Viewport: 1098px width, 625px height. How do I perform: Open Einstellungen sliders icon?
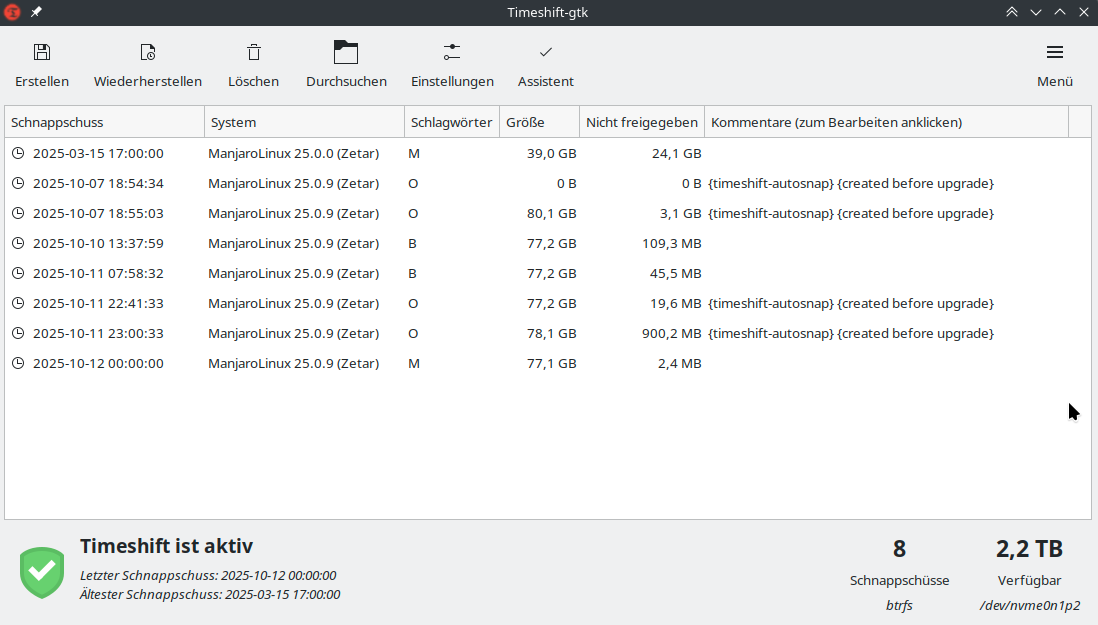point(452,52)
